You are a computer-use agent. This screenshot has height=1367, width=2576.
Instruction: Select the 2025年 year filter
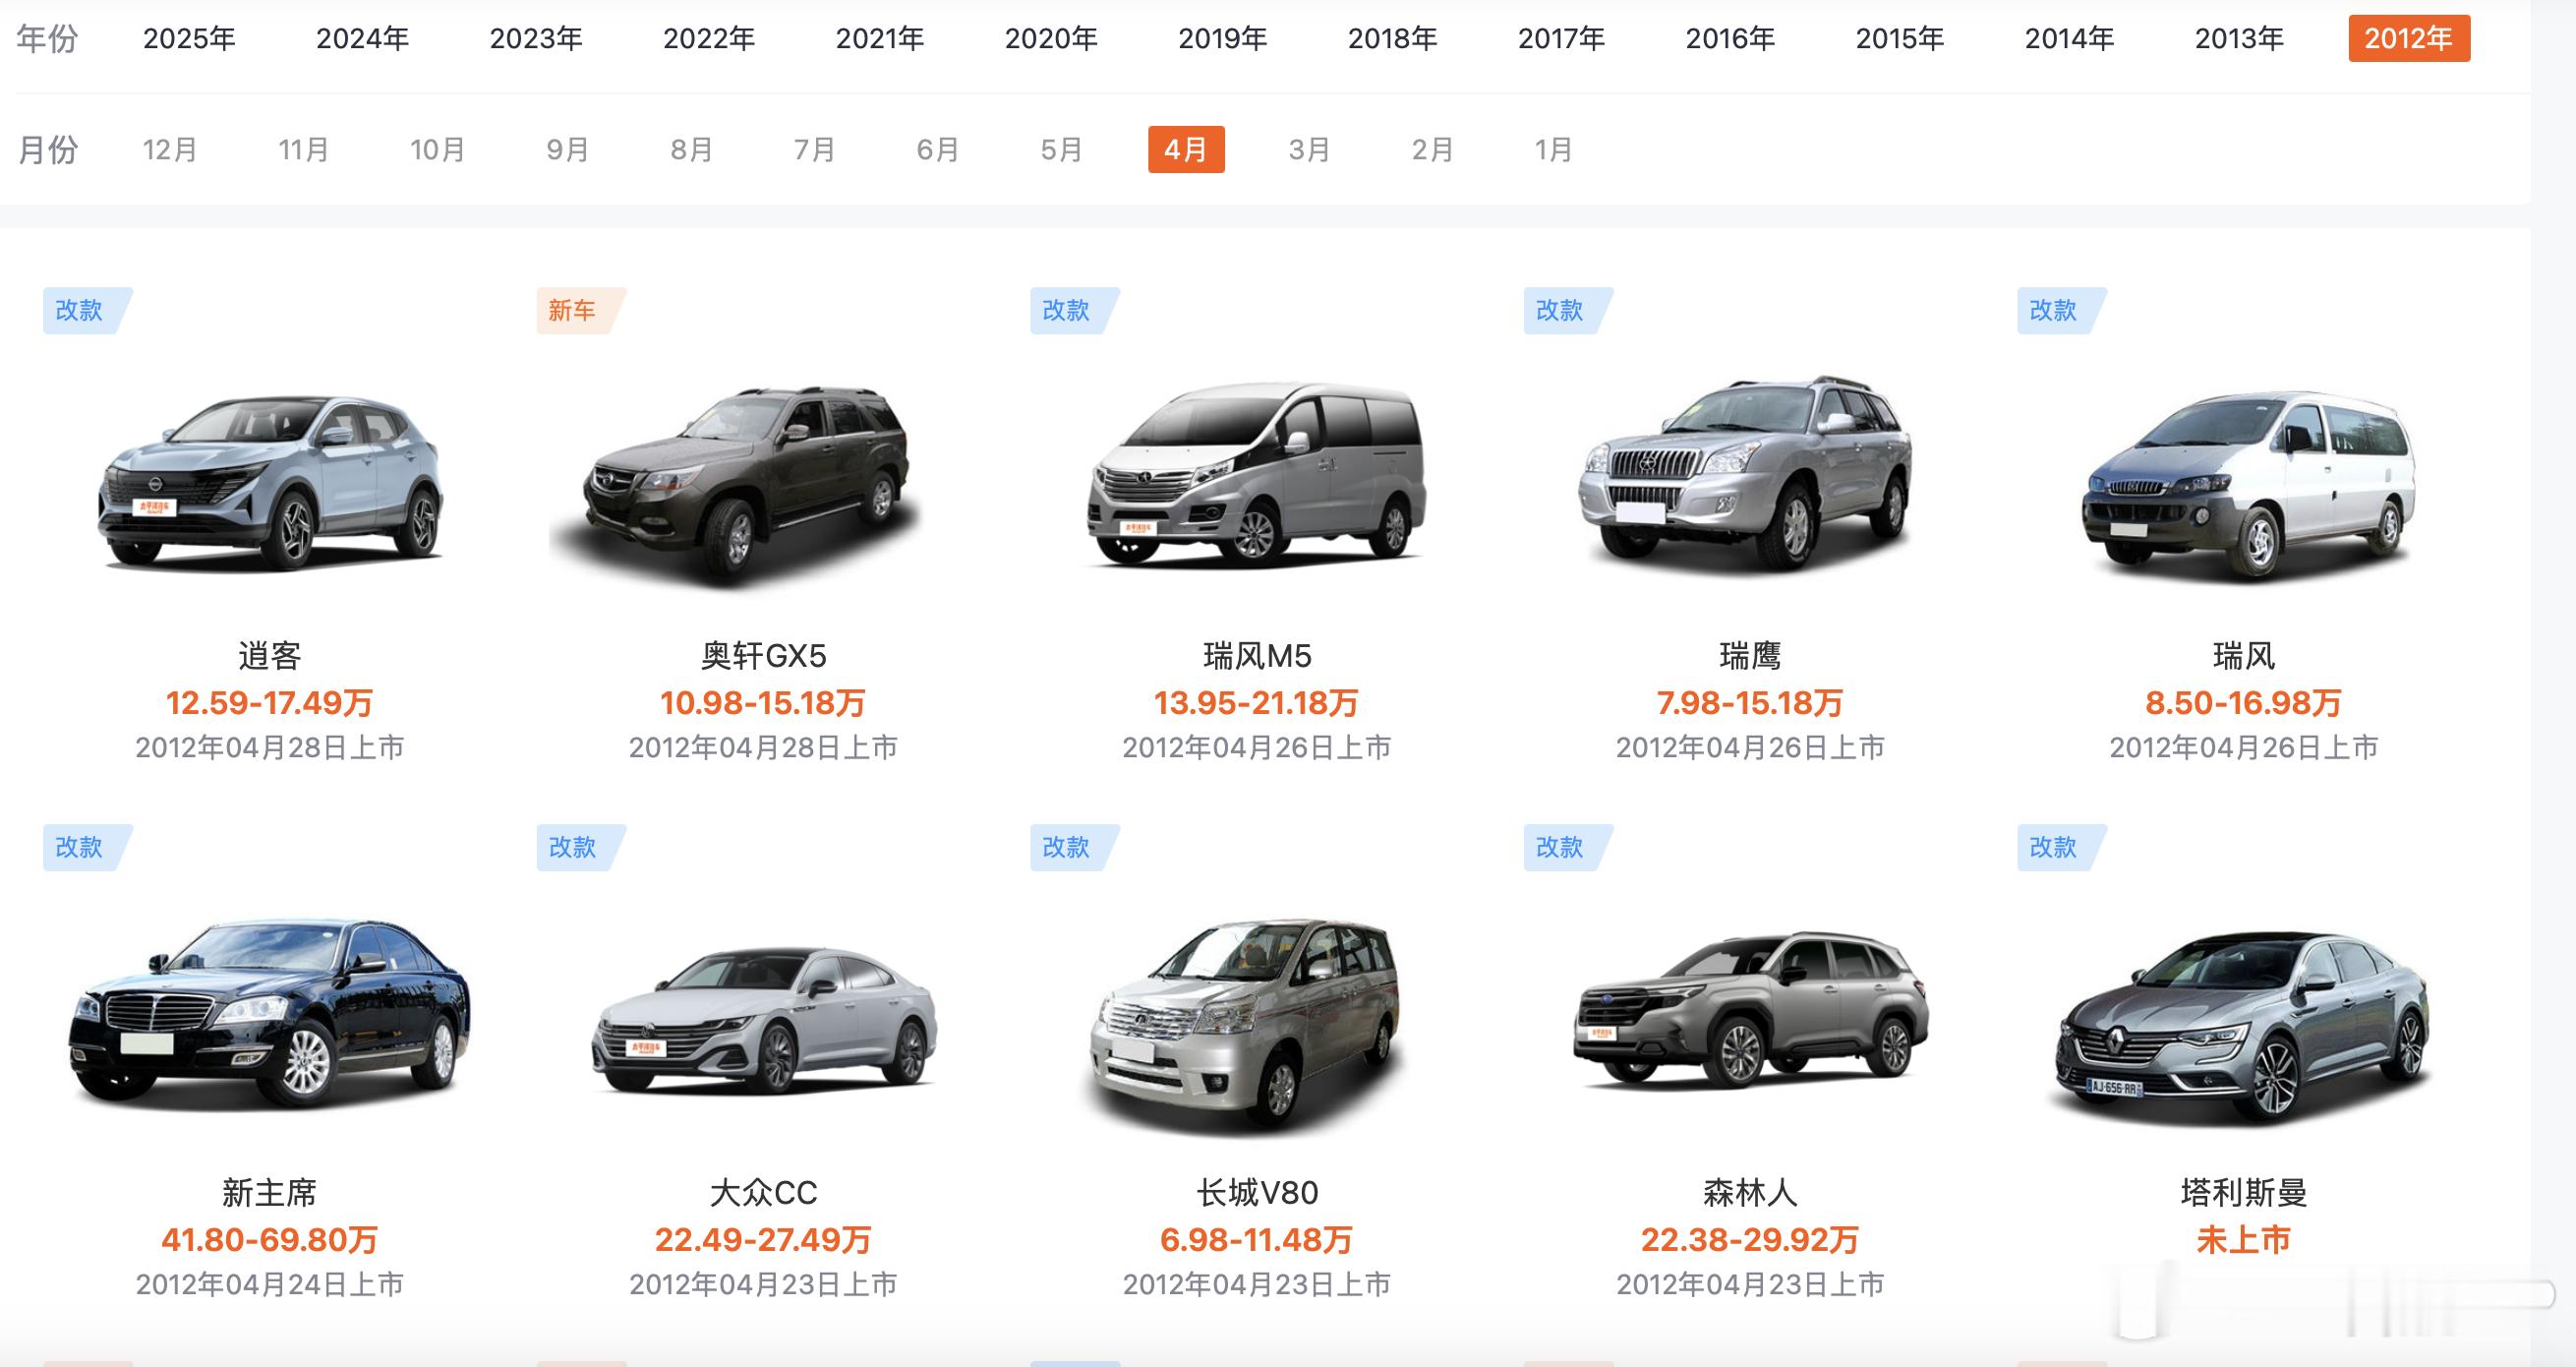click(x=189, y=39)
